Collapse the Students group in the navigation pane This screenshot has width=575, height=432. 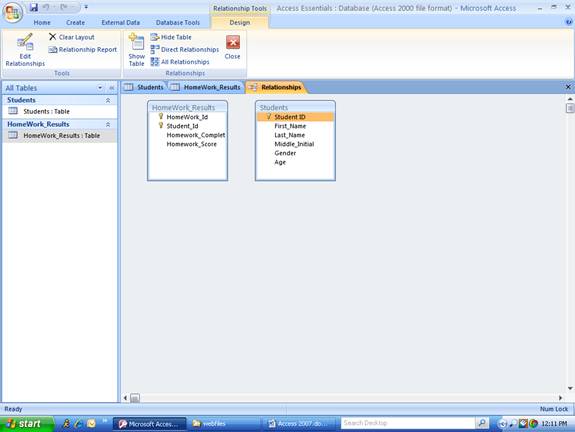pos(108,100)
